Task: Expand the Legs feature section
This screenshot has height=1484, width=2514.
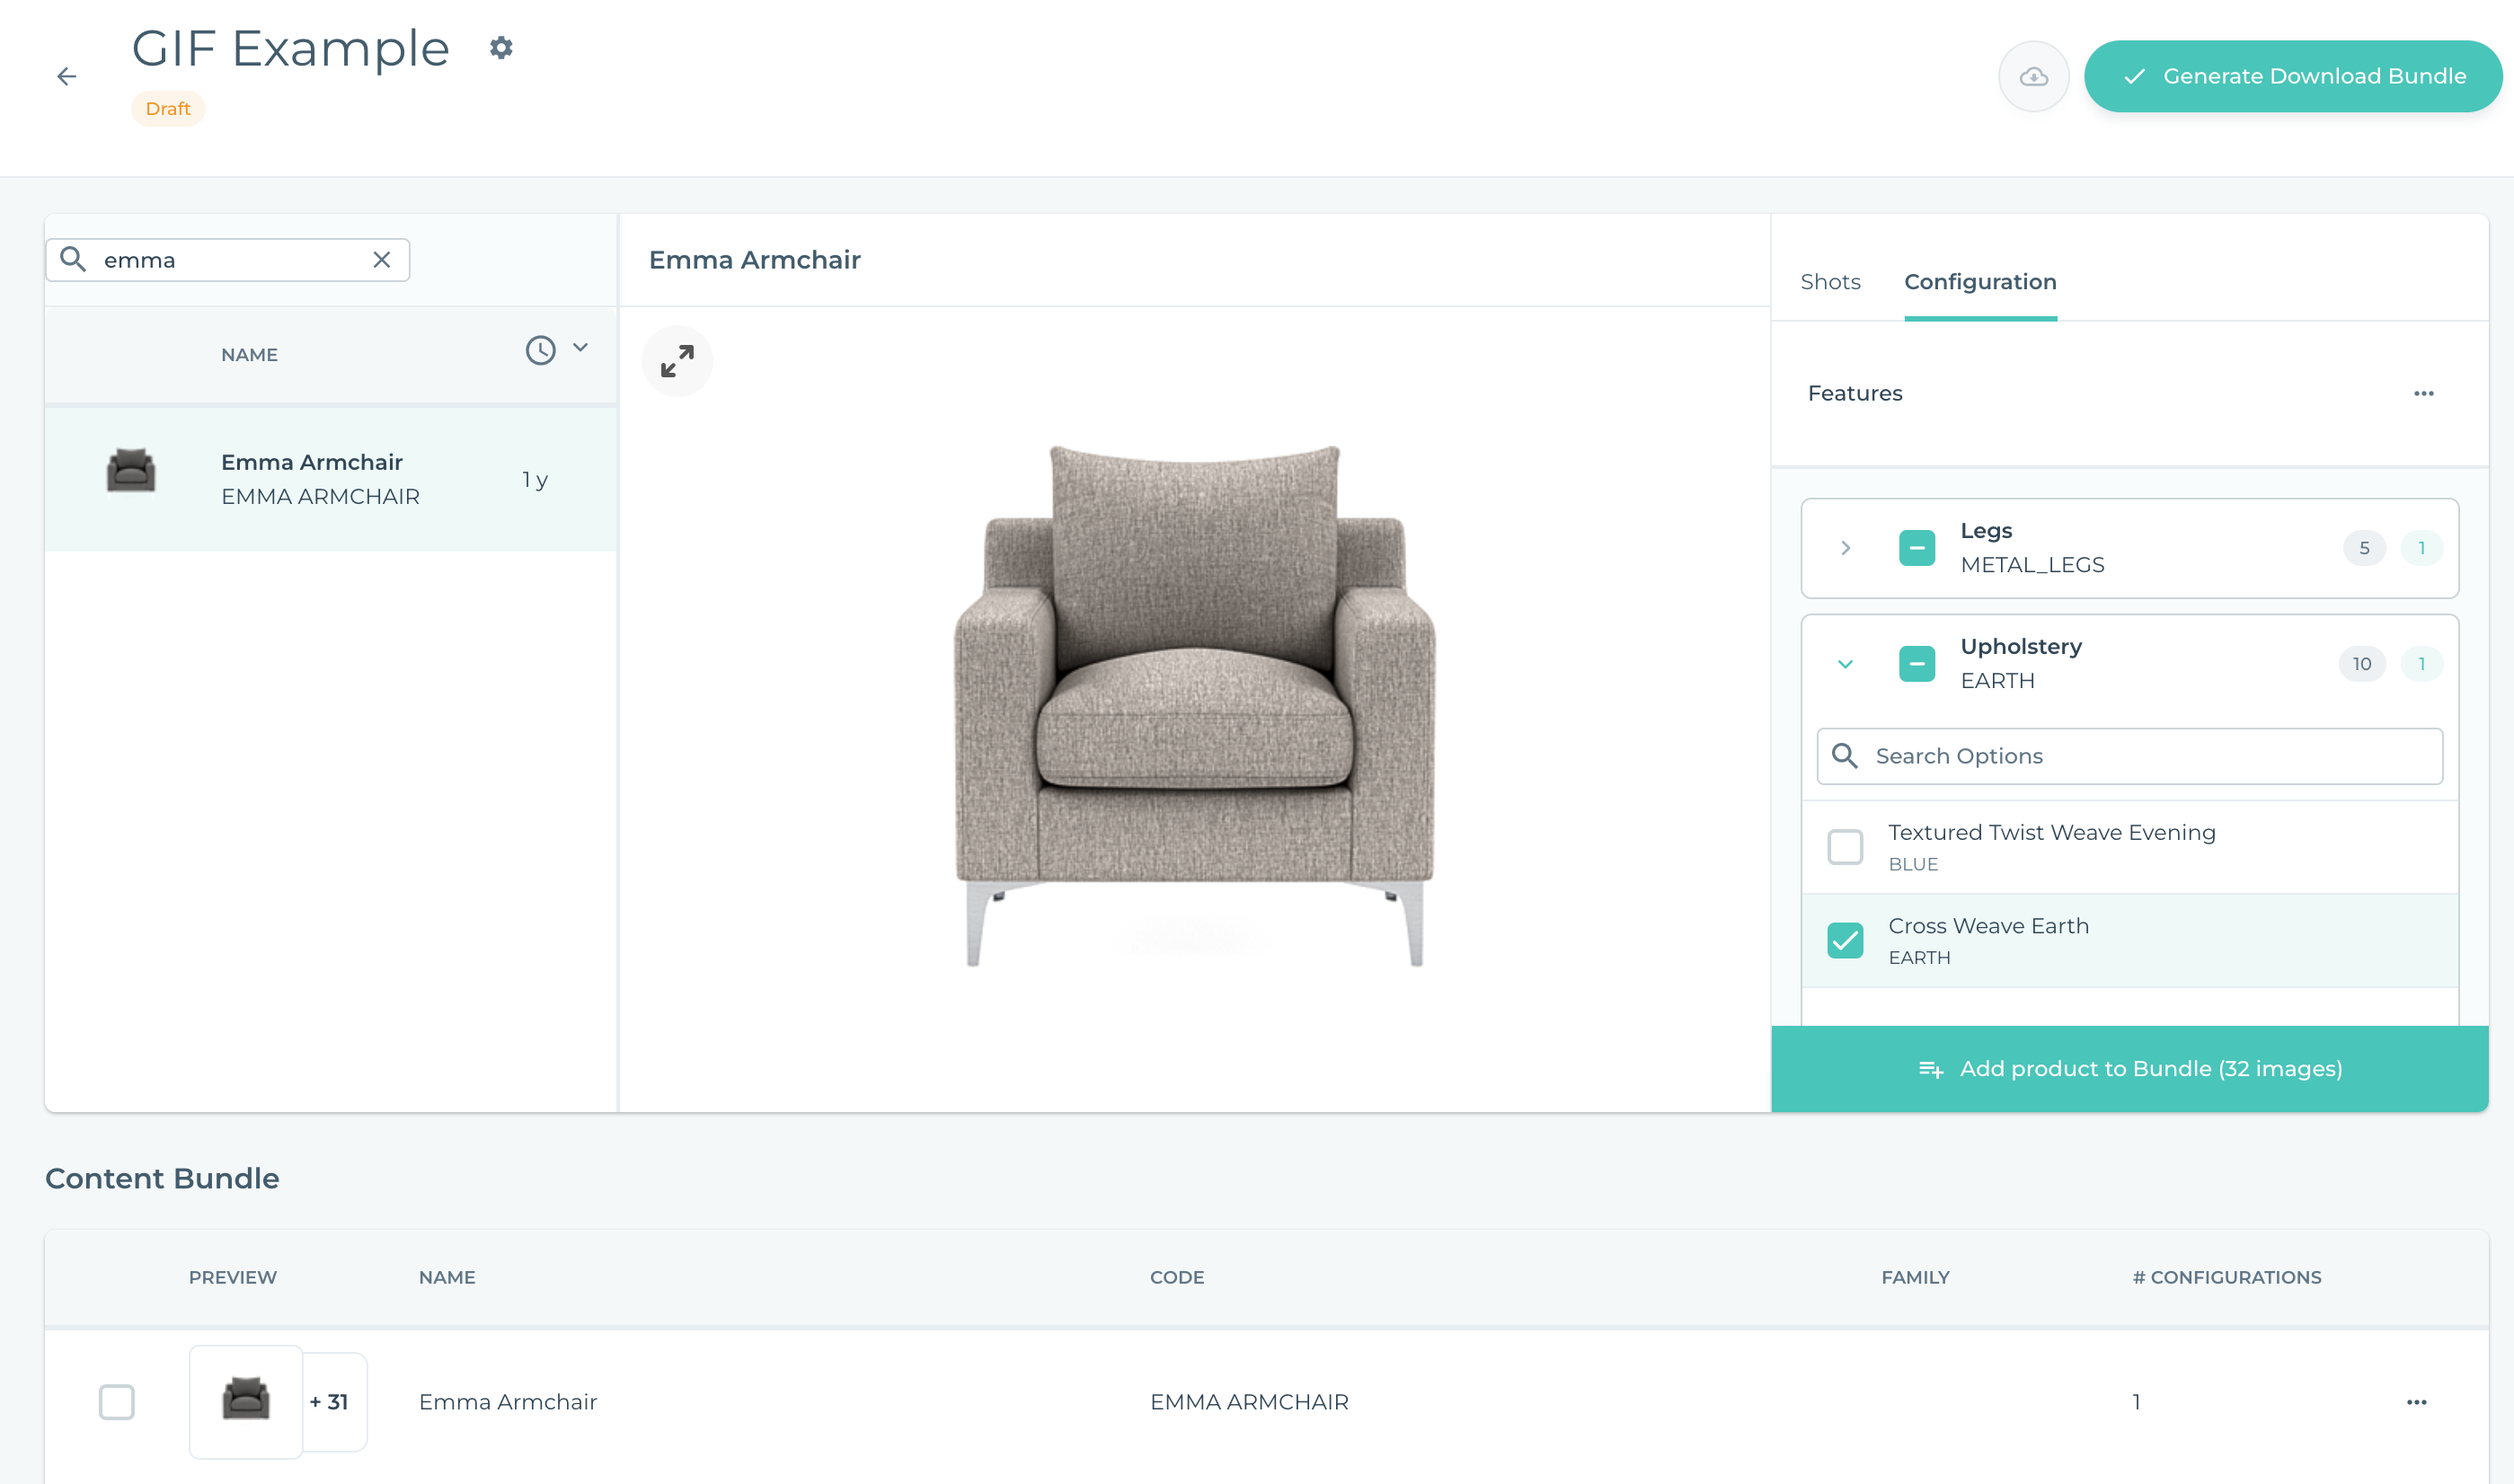Action: (1846, 548)
